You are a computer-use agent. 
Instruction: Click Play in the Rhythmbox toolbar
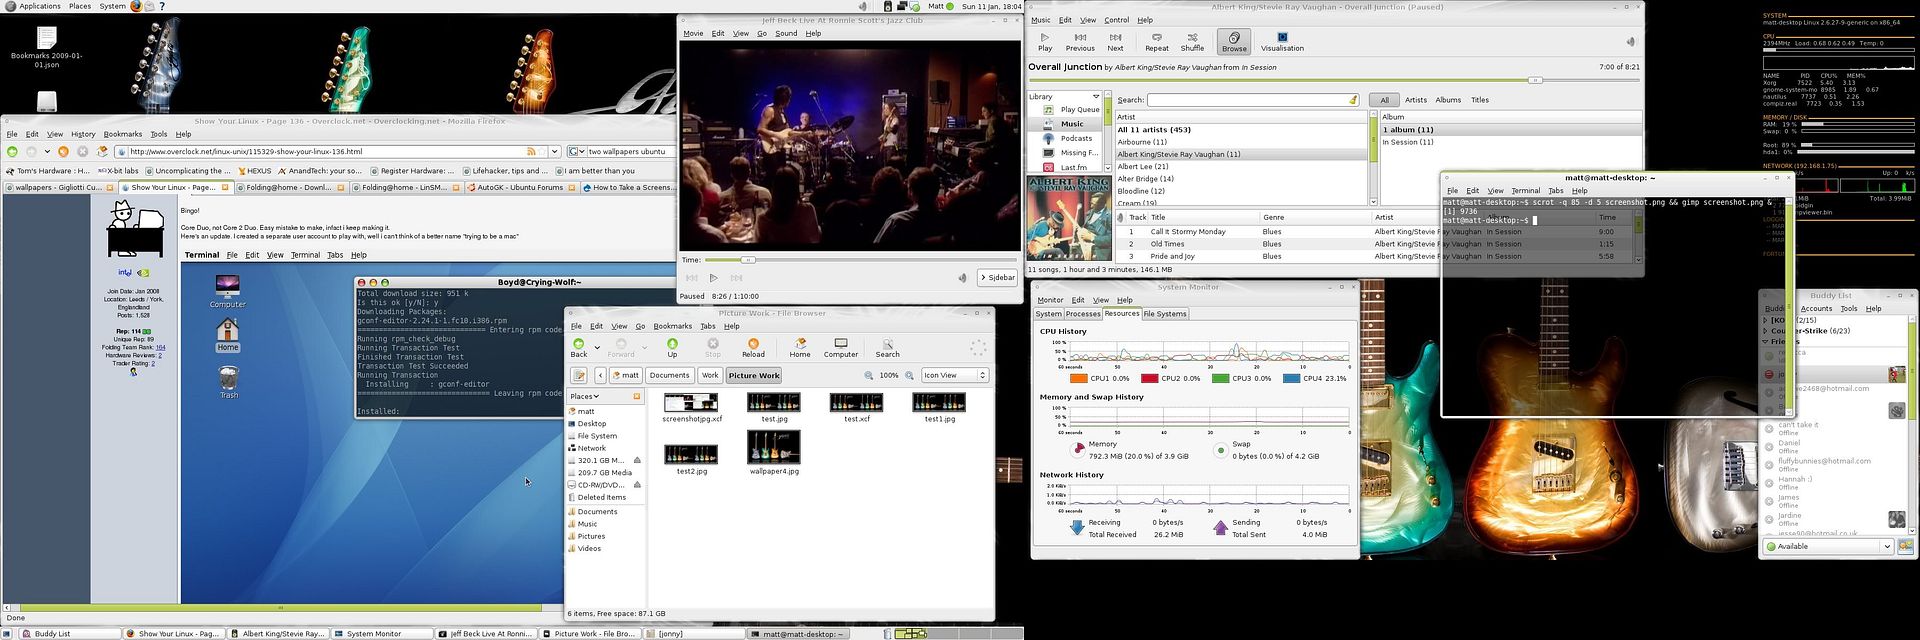(x=1045, y=42)
